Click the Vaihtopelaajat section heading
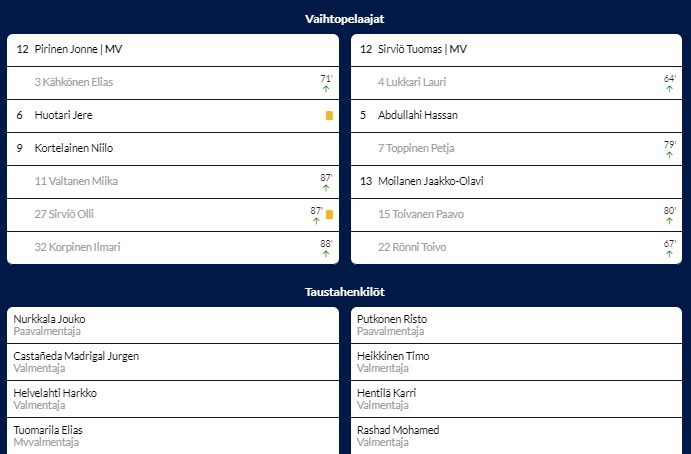The width and height of the screenshot is (691, 454). click(345, 19)
